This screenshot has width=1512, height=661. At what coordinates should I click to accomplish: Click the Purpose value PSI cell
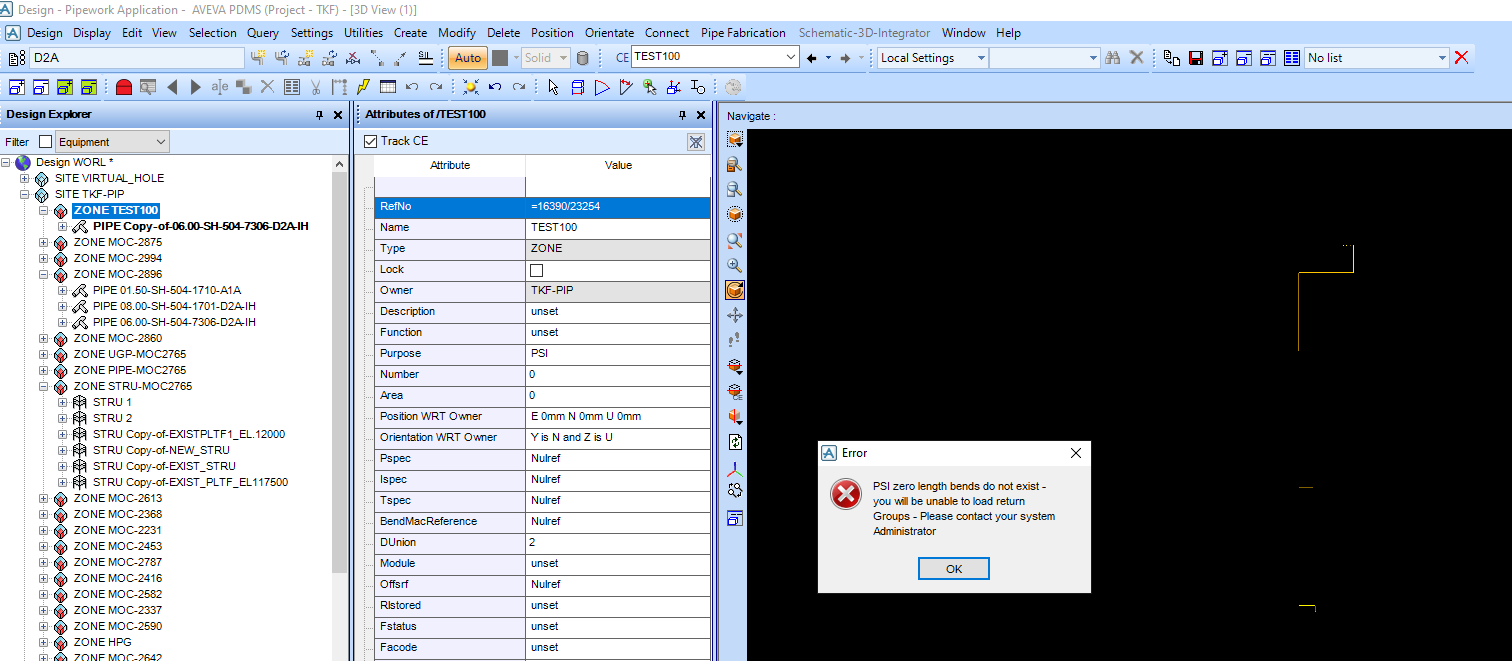[x=618, y=353]
